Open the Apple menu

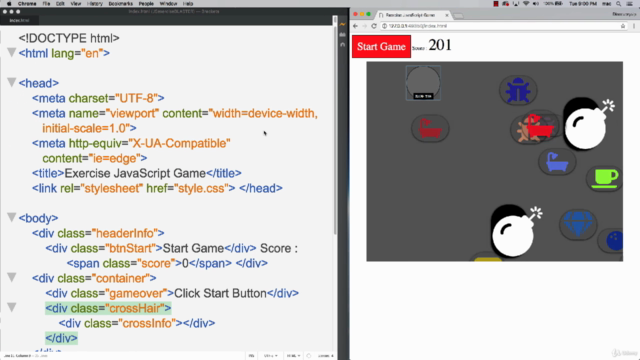click(x=9, y=3)
